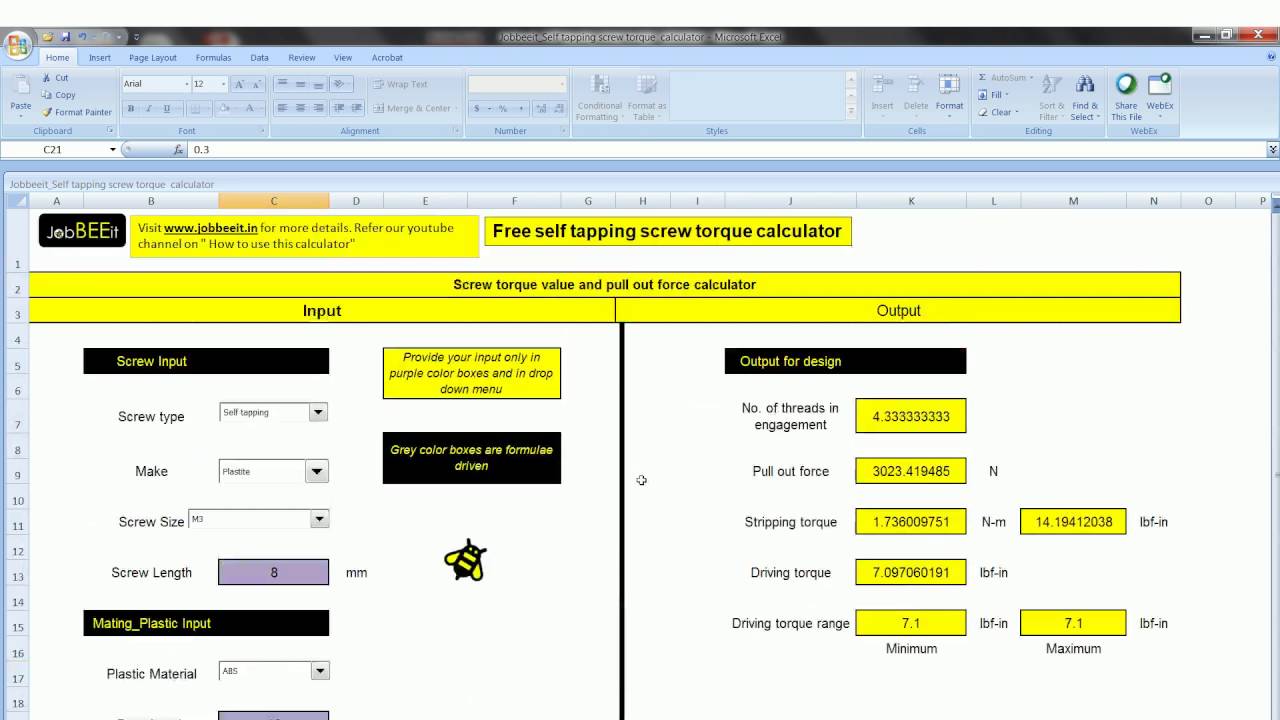Click the formula bar value 0.3
This screenshot has height=720, width=1280.
202,149
